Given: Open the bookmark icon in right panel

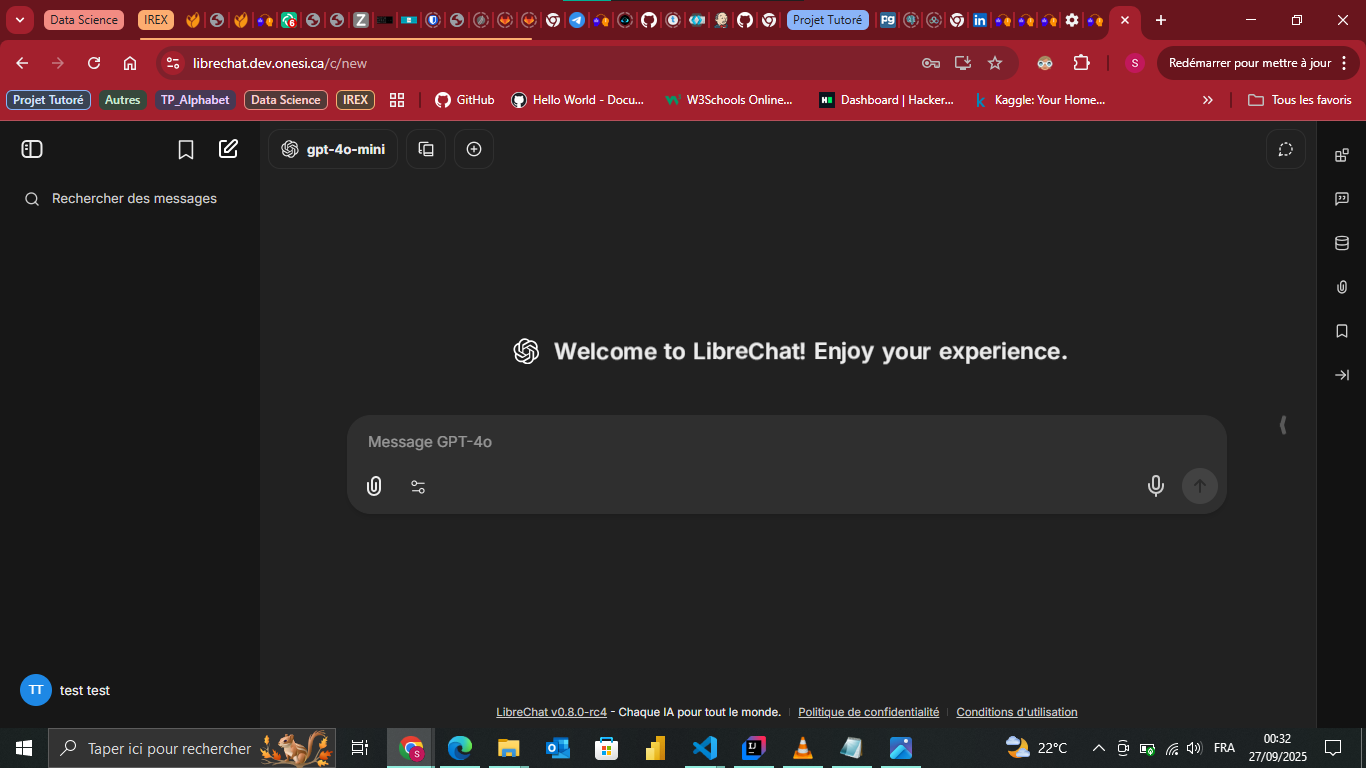Looking at the screenshot, I should tap(1342, 331).
